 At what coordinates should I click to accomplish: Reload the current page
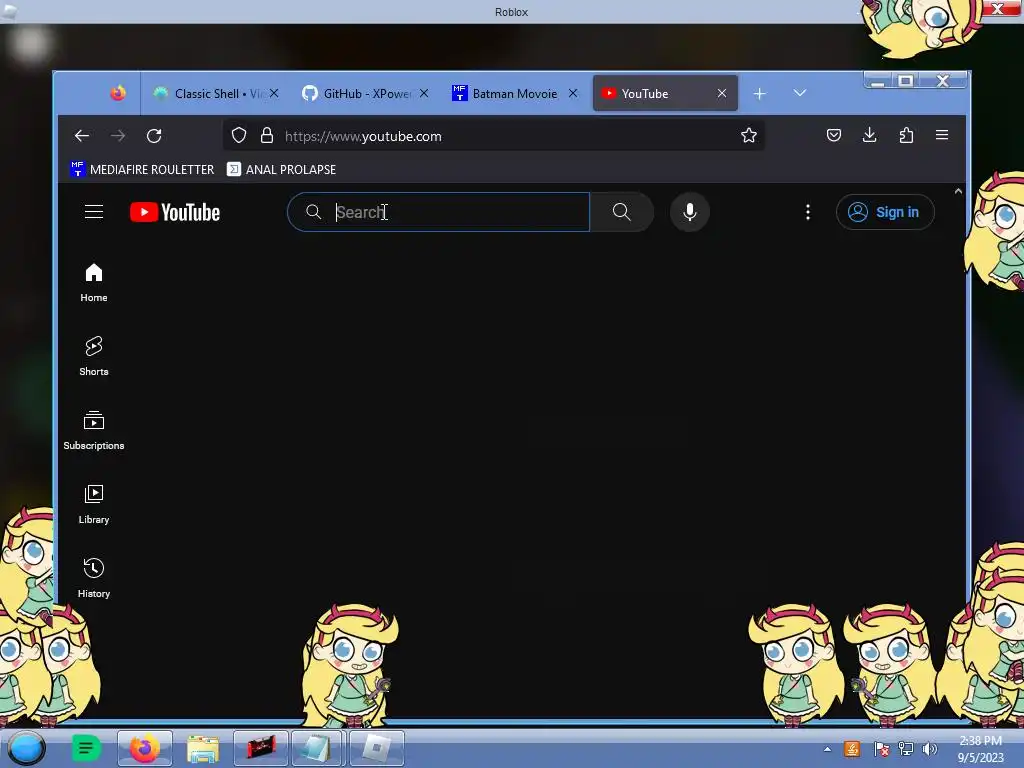(154, 136)
